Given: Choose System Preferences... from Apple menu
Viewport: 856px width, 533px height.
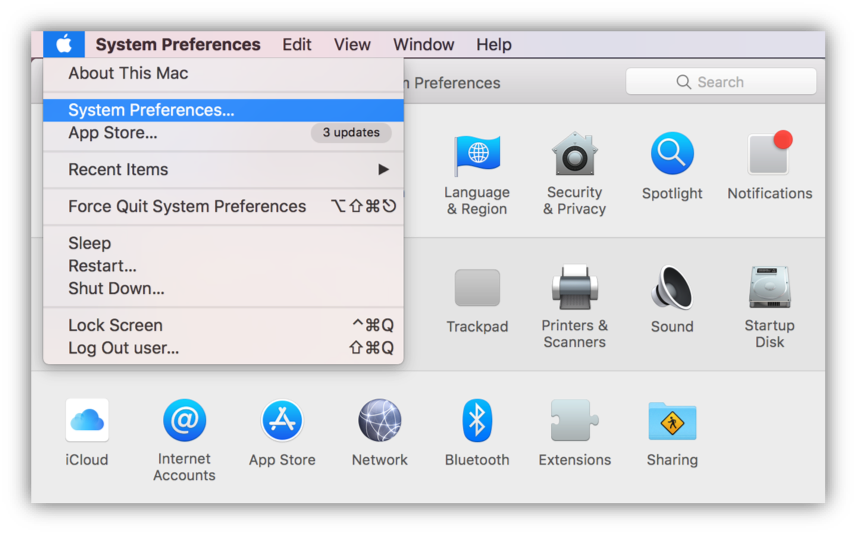Looking at the screenshot, I should pos(223,110).
